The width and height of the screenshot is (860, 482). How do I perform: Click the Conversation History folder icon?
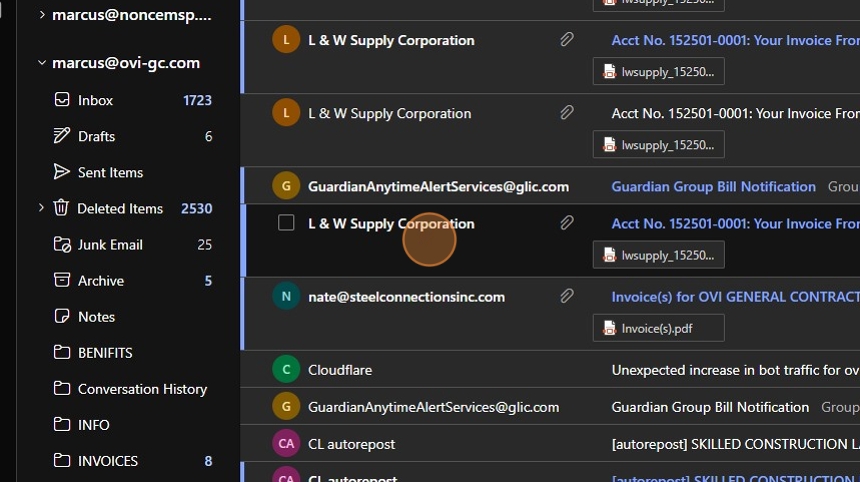point(62,388)
